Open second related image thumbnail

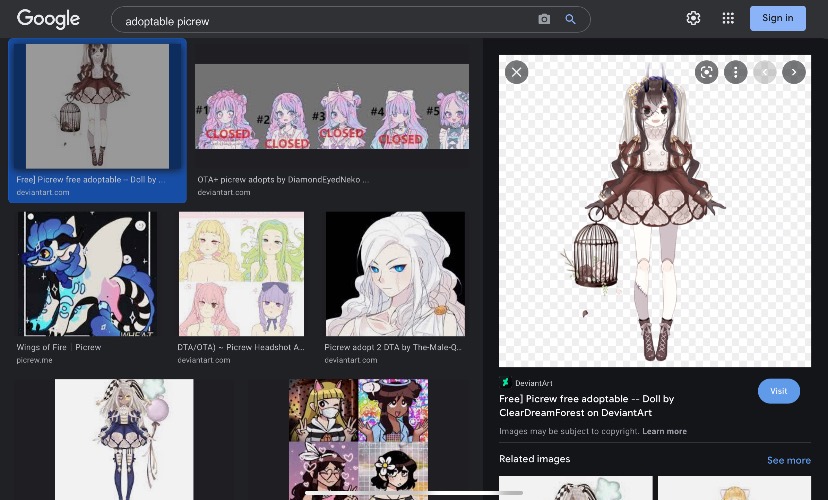pyautogui.click(x=735, y=488)
